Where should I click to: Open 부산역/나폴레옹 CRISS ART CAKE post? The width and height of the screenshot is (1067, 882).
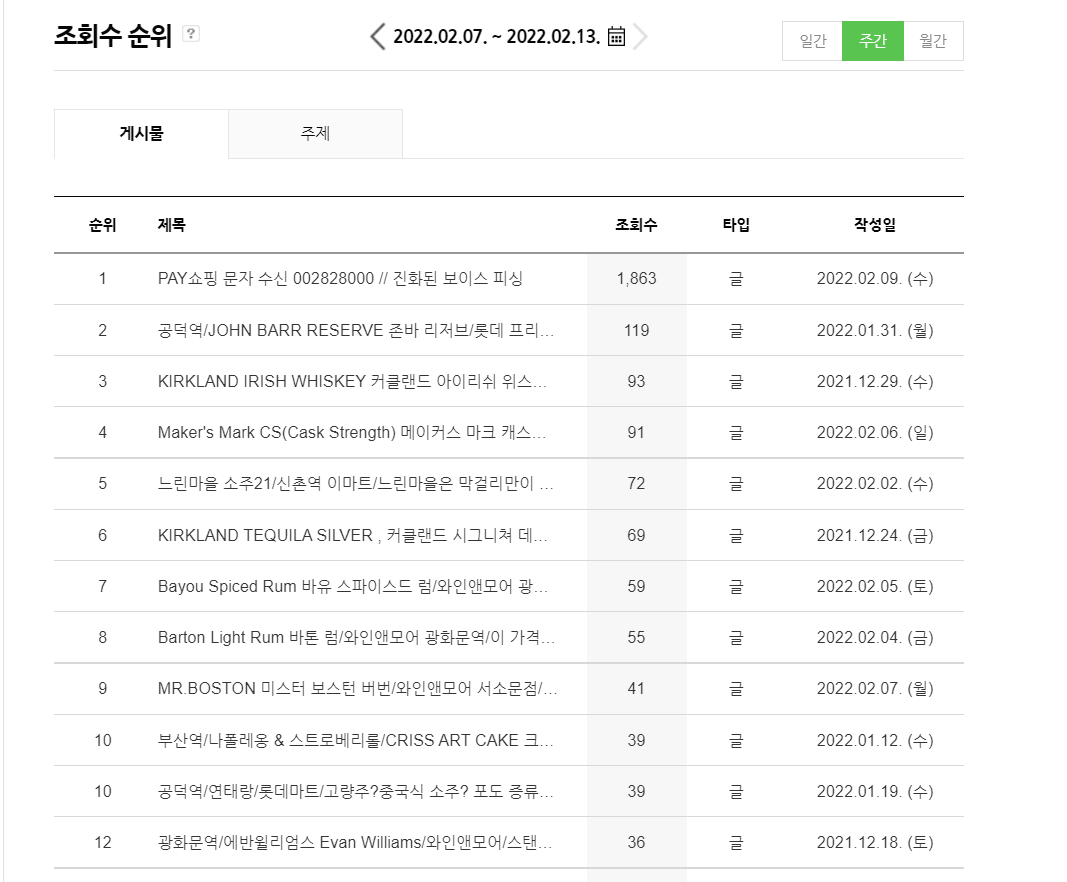tap(356, 740)
